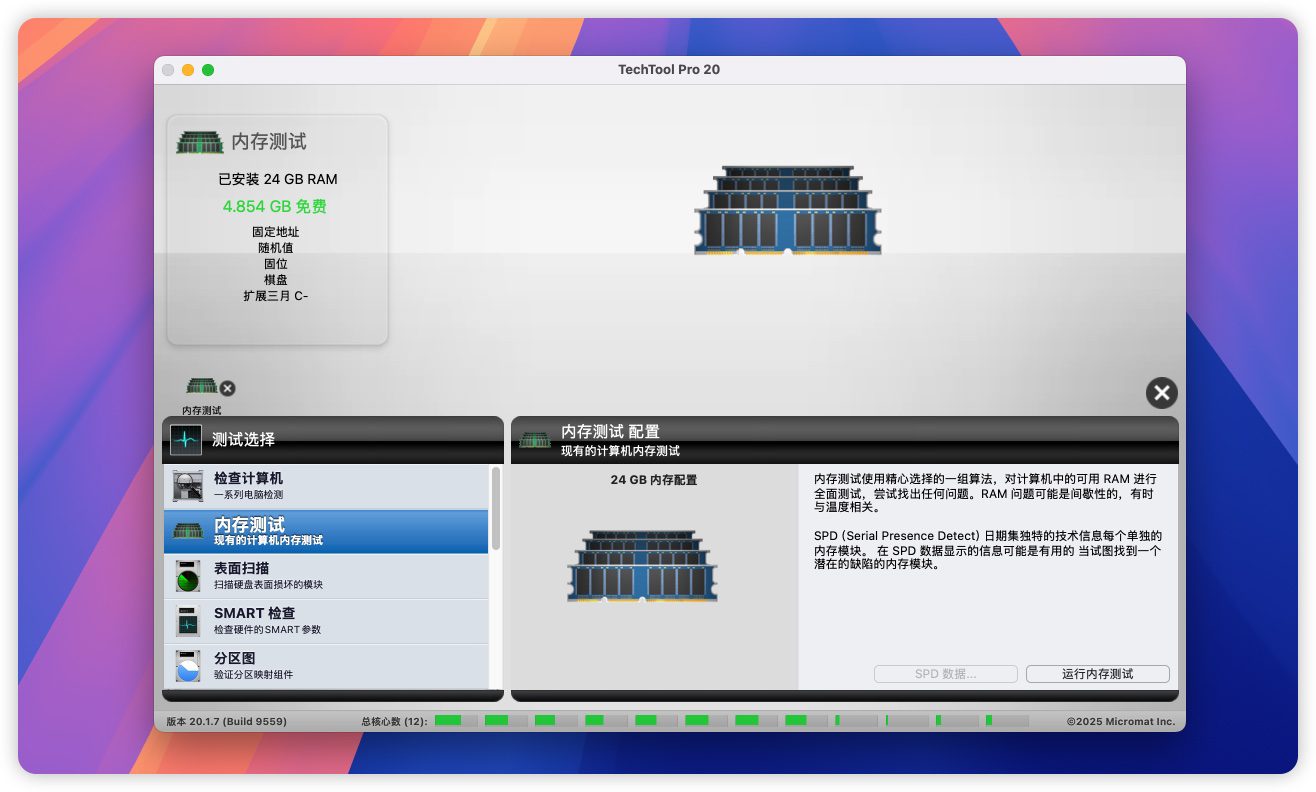Click the 分区图 partition disk icon
This screenshot has width=1316, height=792.
tap(188, 666)
